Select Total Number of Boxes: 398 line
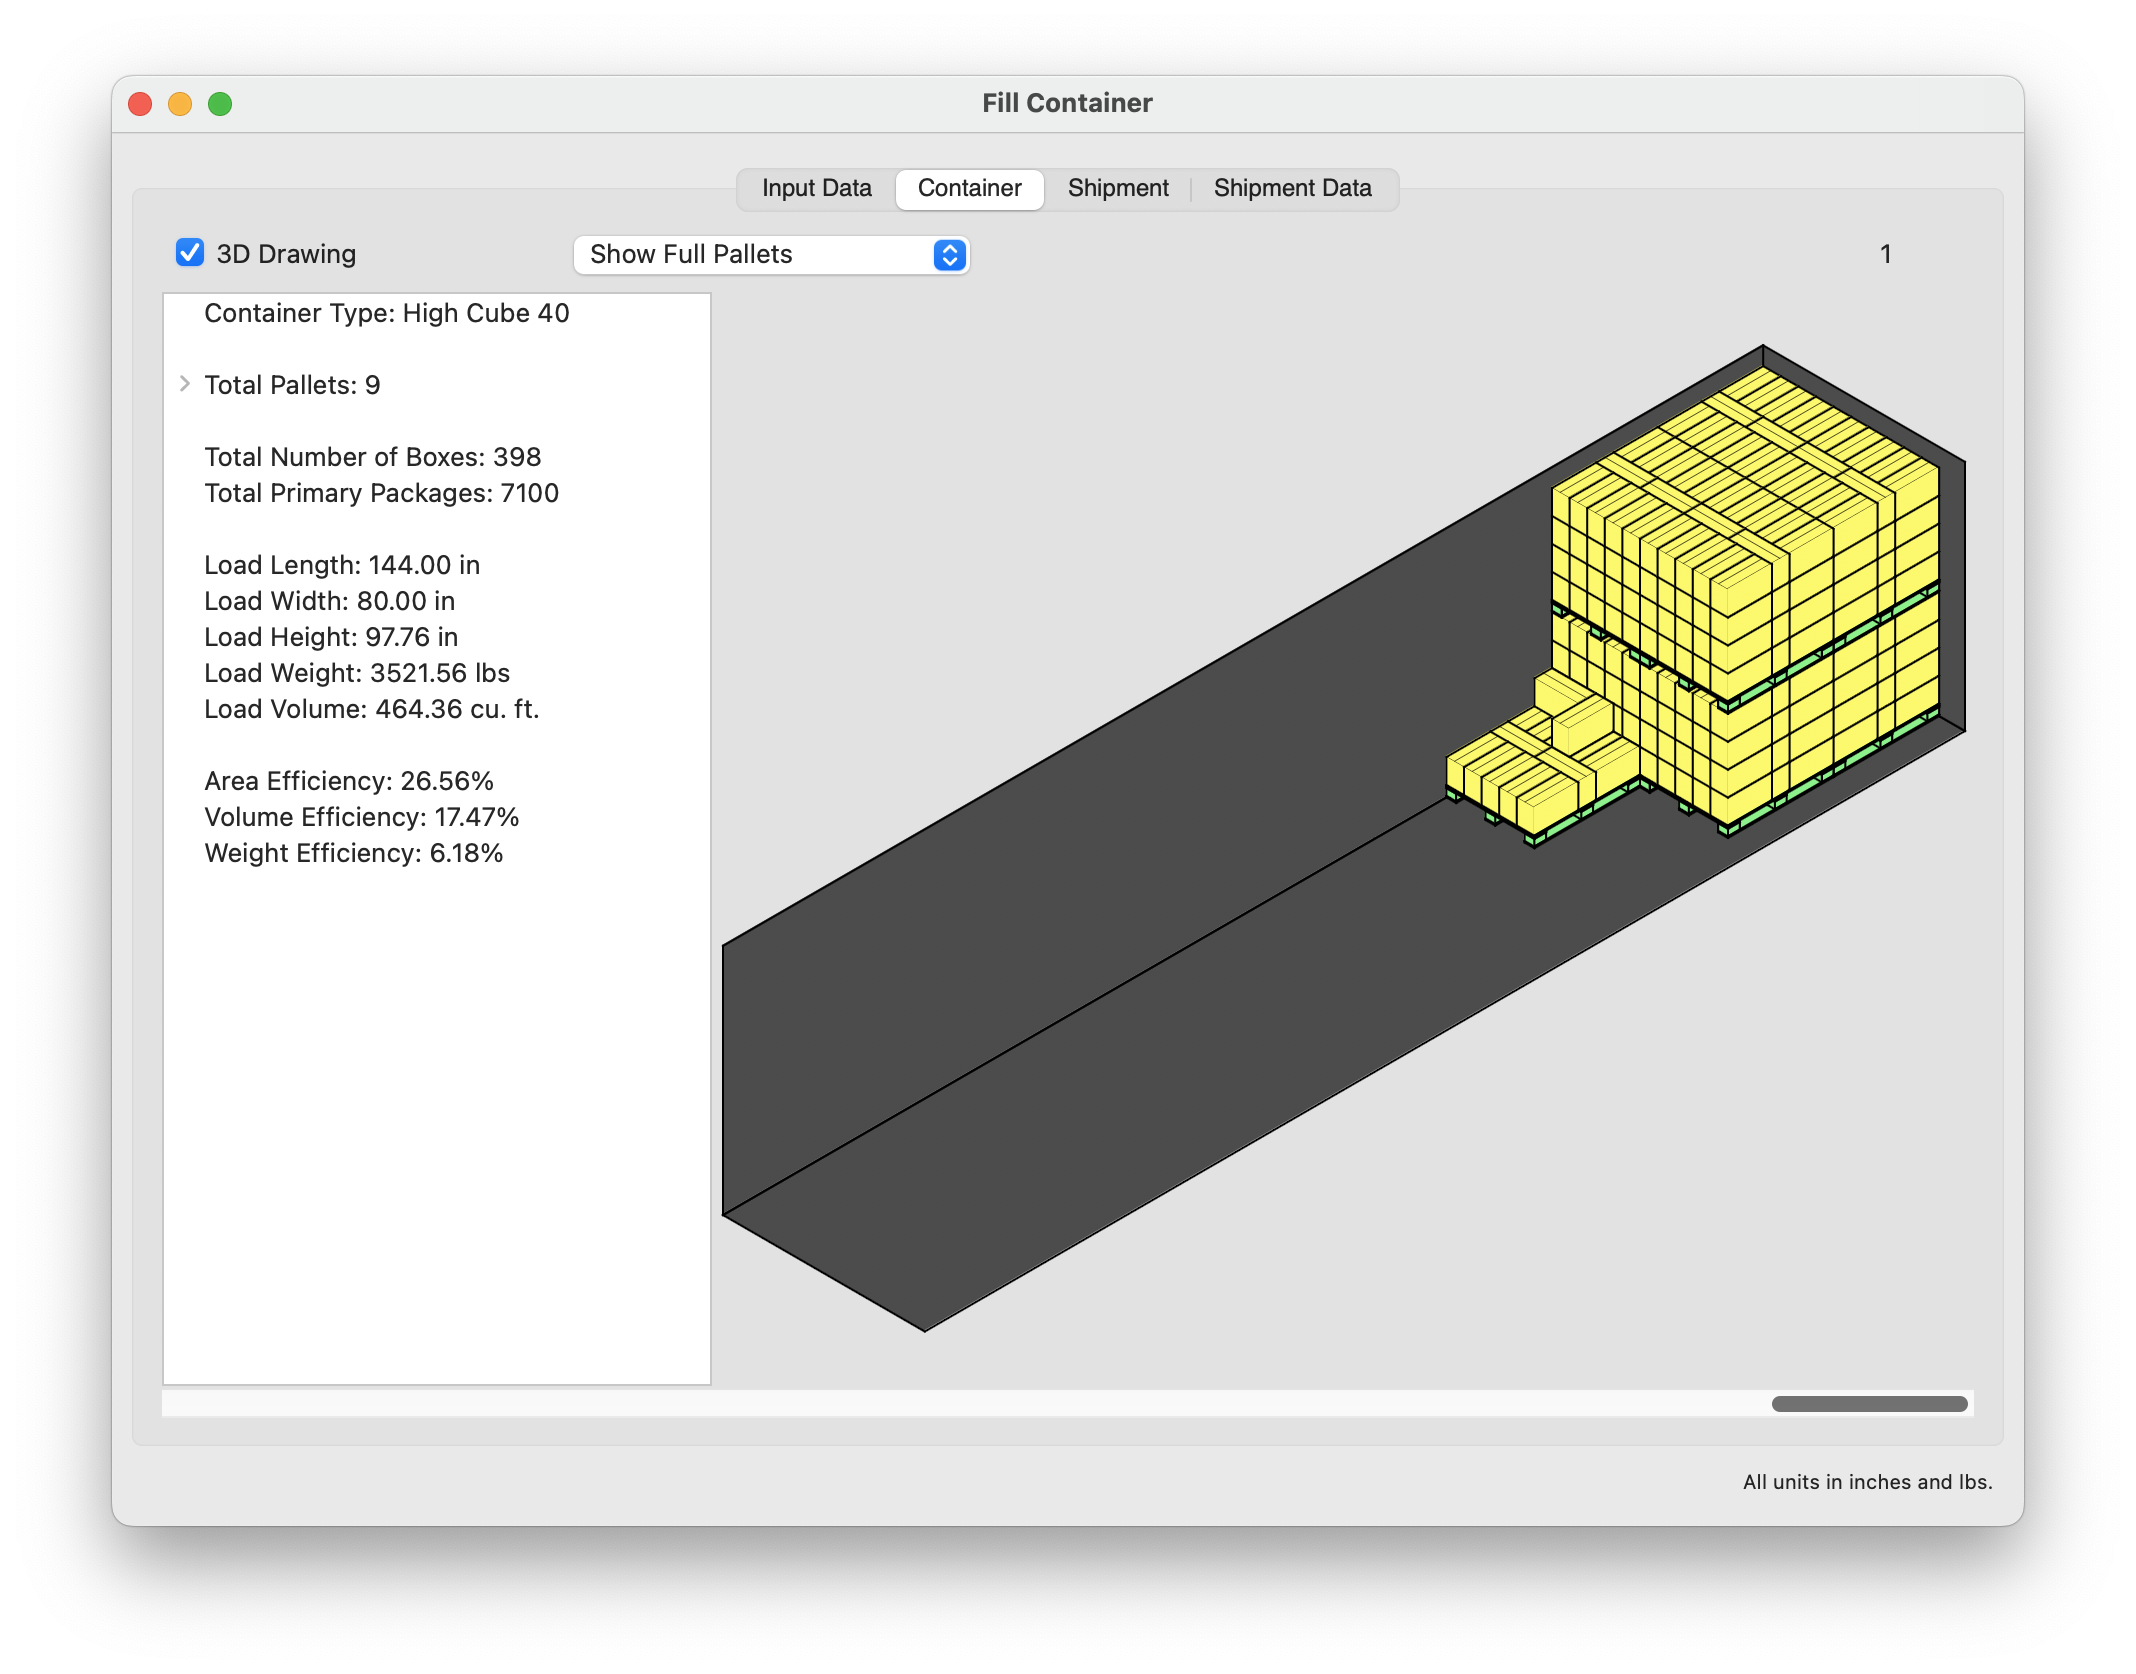 (x=372, y=457)
